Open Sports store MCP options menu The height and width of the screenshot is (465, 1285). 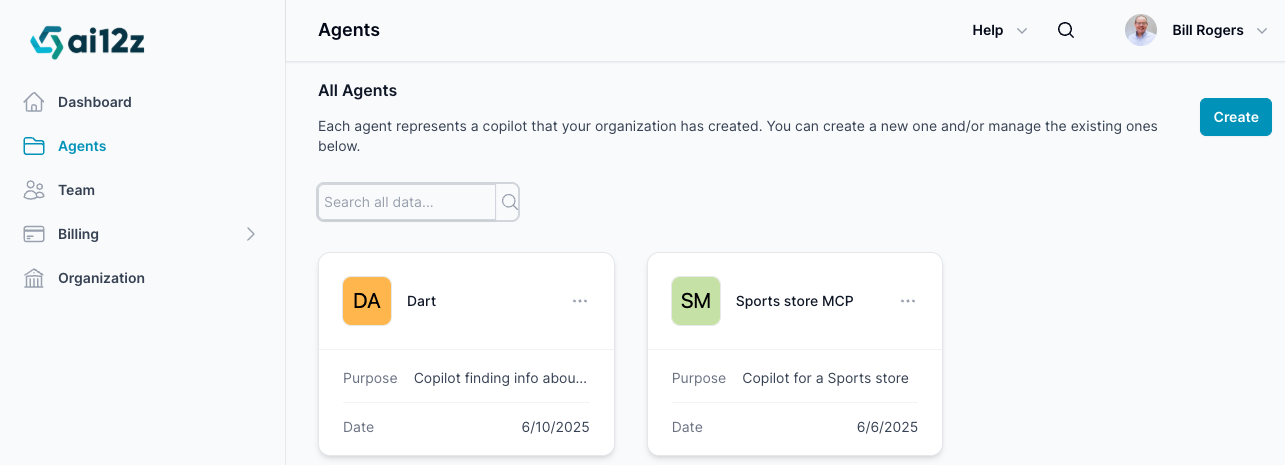click(908, 301)
